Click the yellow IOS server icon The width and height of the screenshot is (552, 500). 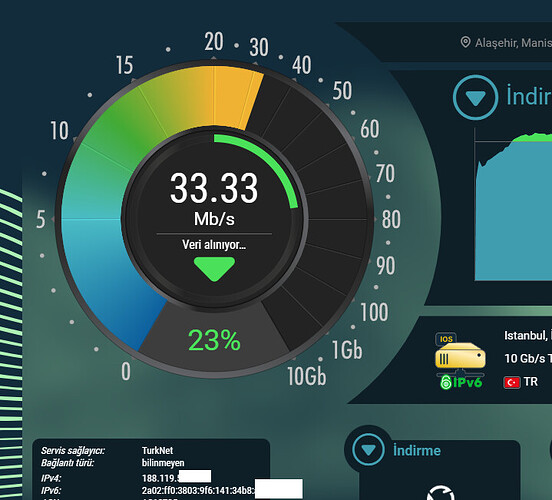[x=460, y=353]
